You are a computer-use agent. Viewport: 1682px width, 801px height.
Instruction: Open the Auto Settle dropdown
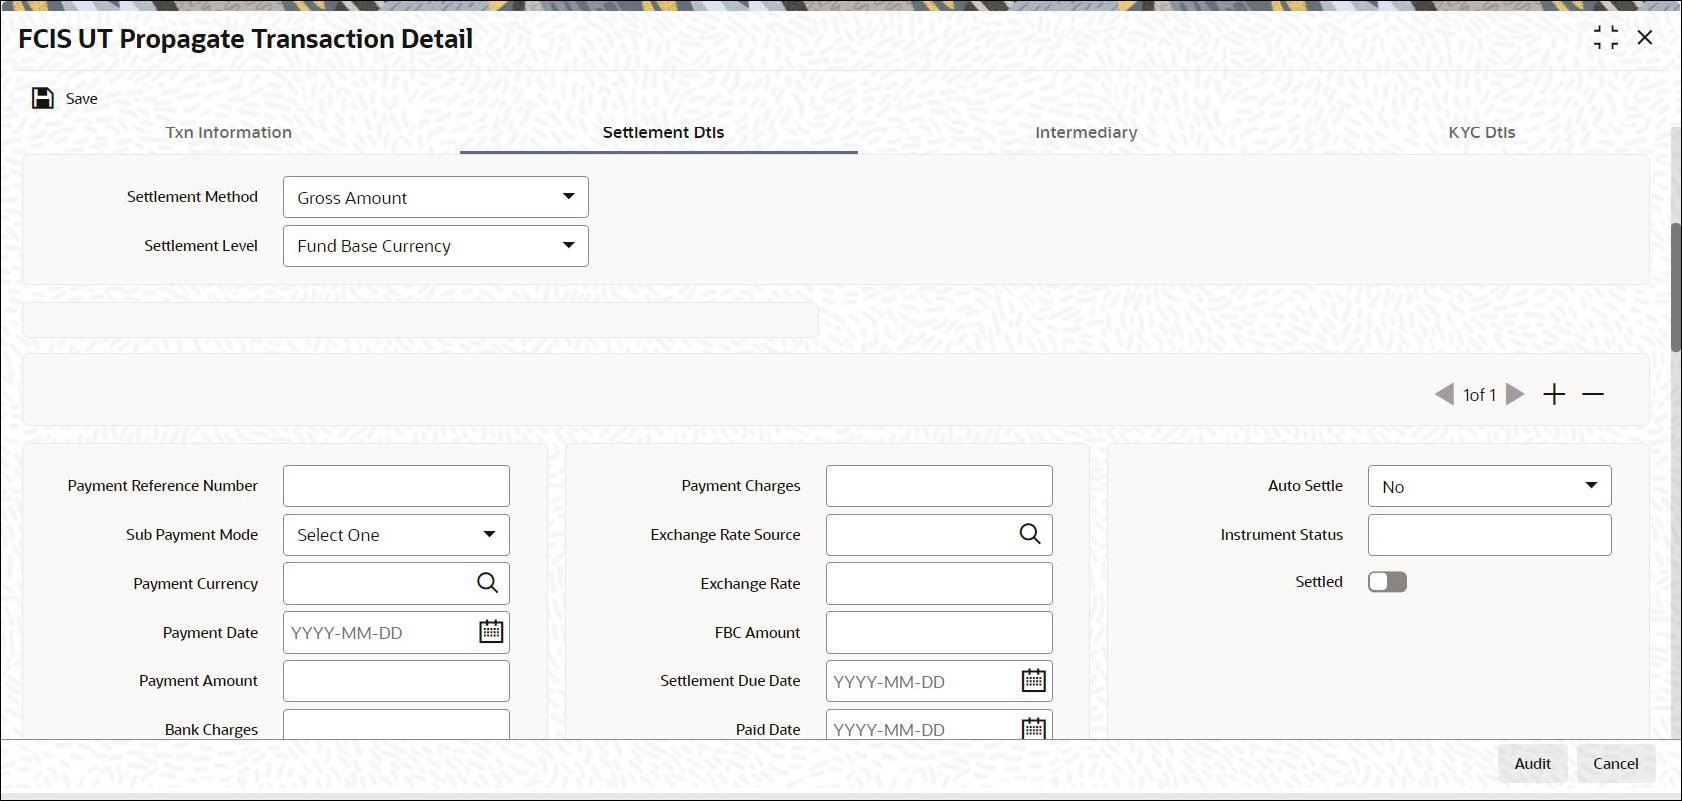pos(1490,486)
